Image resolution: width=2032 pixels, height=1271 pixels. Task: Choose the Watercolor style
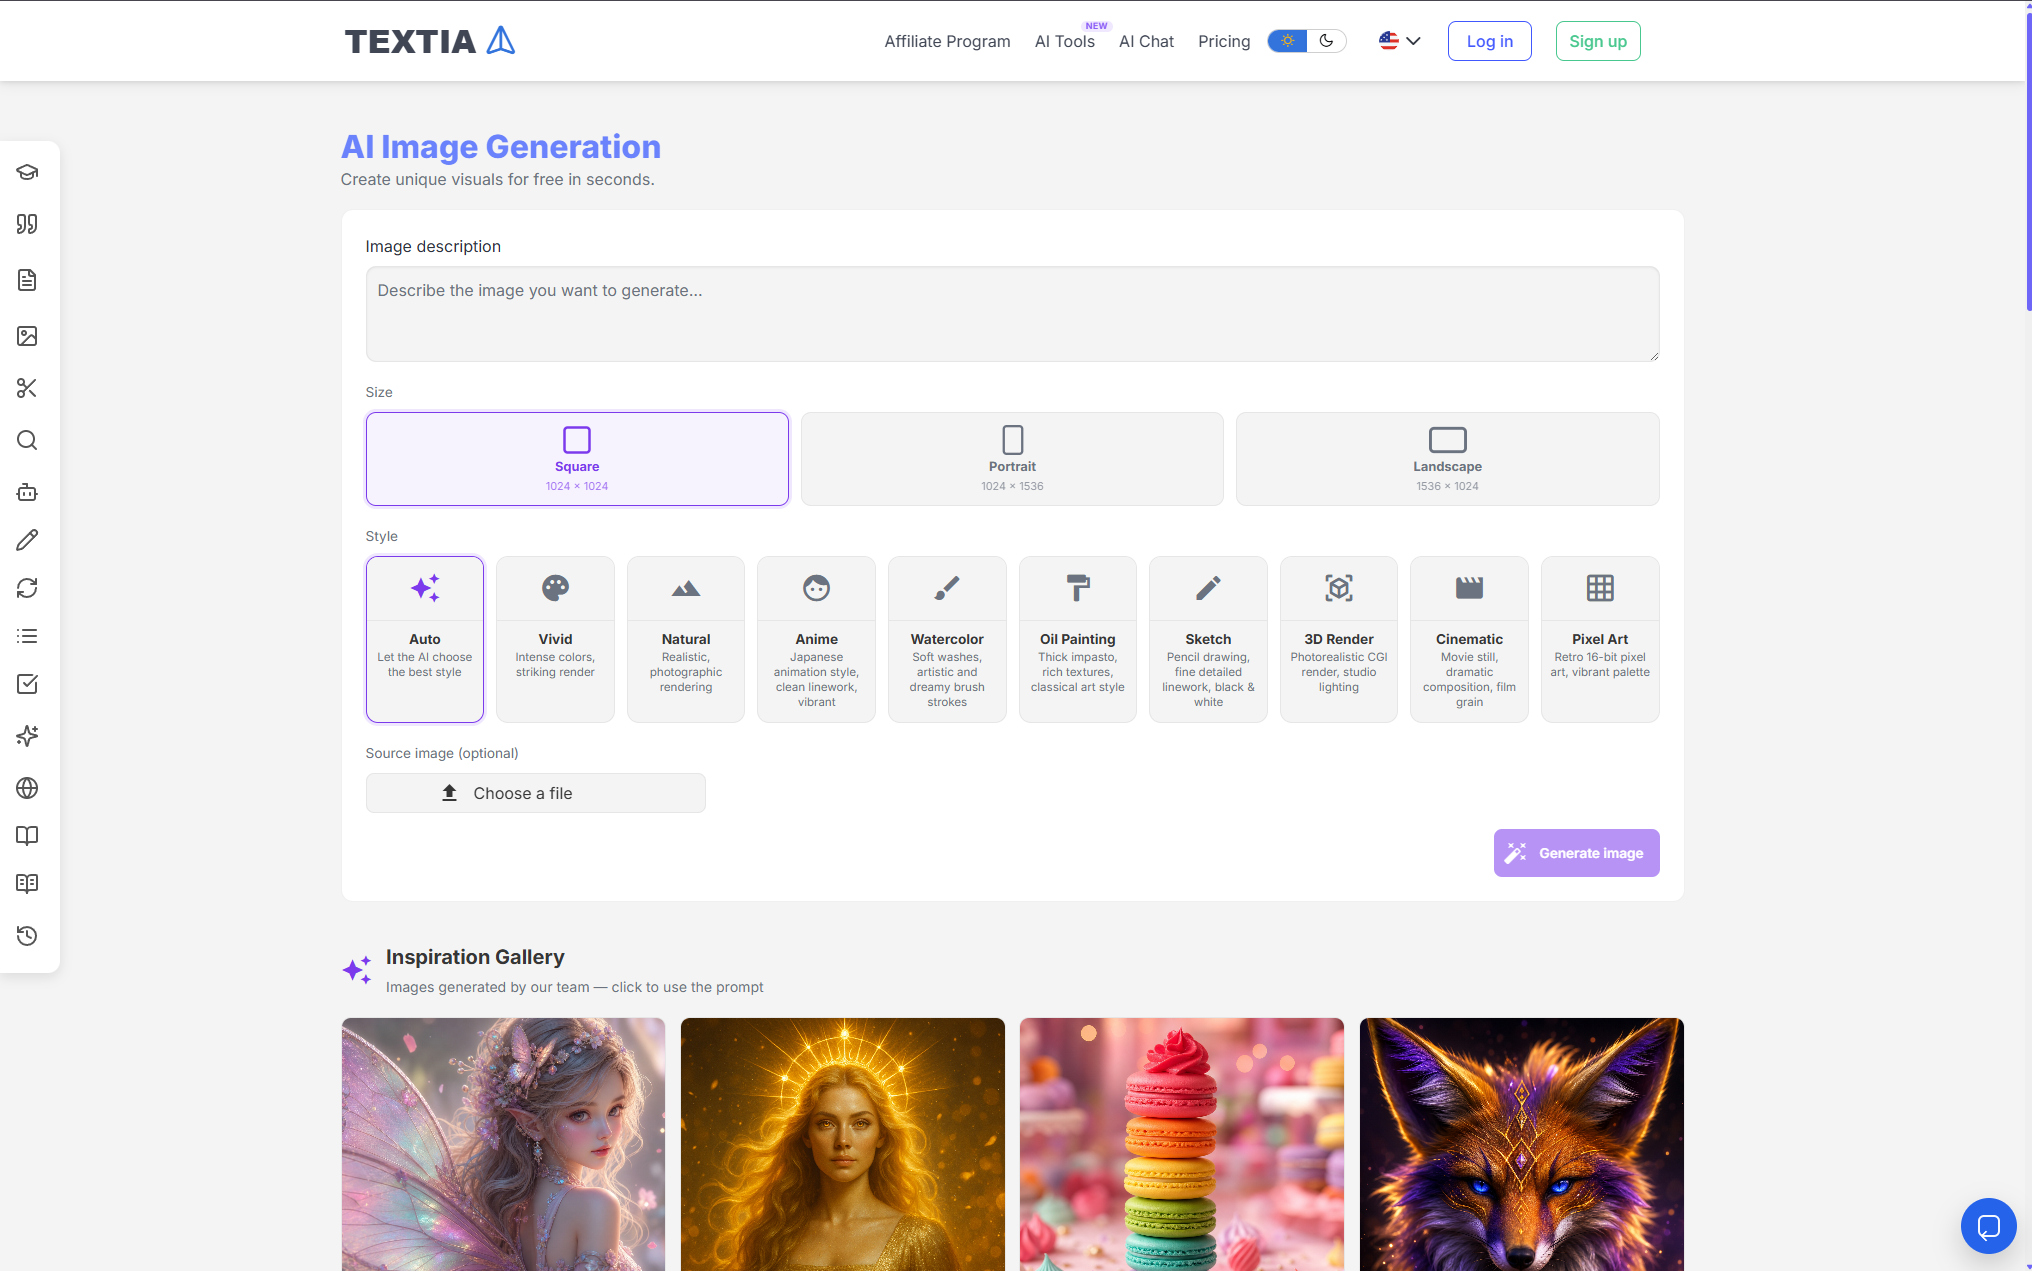pyautogui.click(x=947, y=639)
